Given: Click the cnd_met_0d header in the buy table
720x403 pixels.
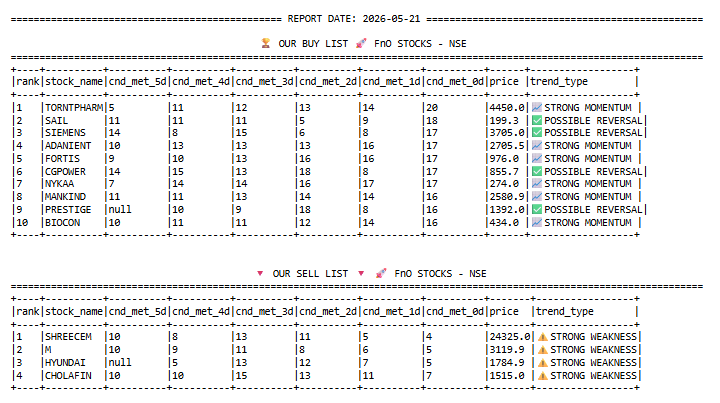Looking at the screenshot, I should [455, 82].
